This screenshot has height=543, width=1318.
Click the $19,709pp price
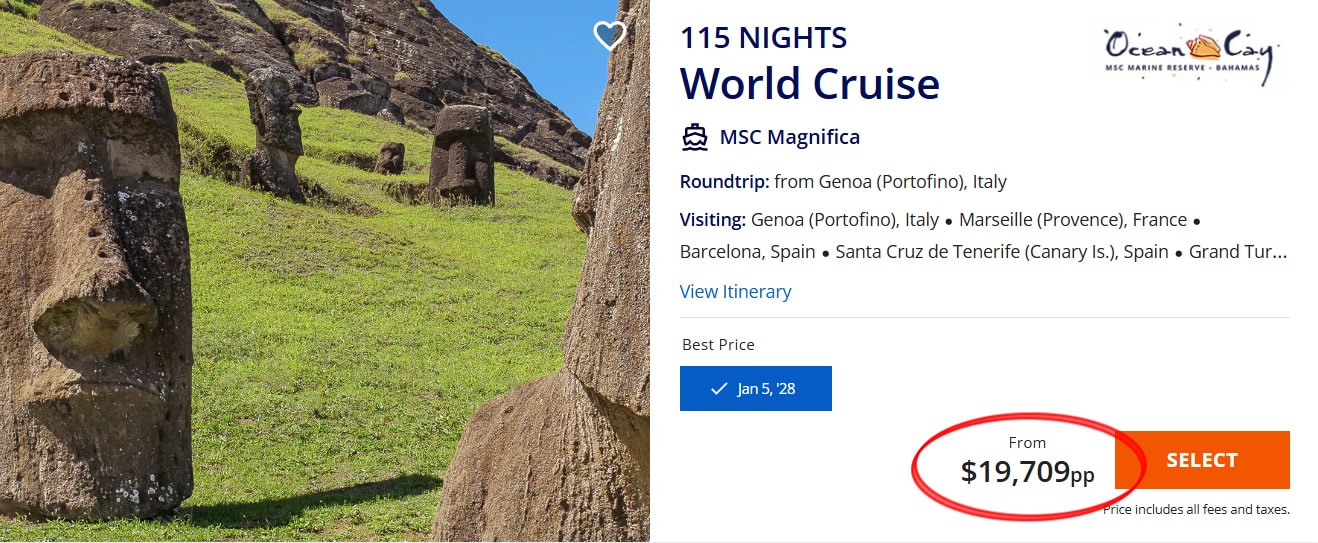(x=1027, y=471)
